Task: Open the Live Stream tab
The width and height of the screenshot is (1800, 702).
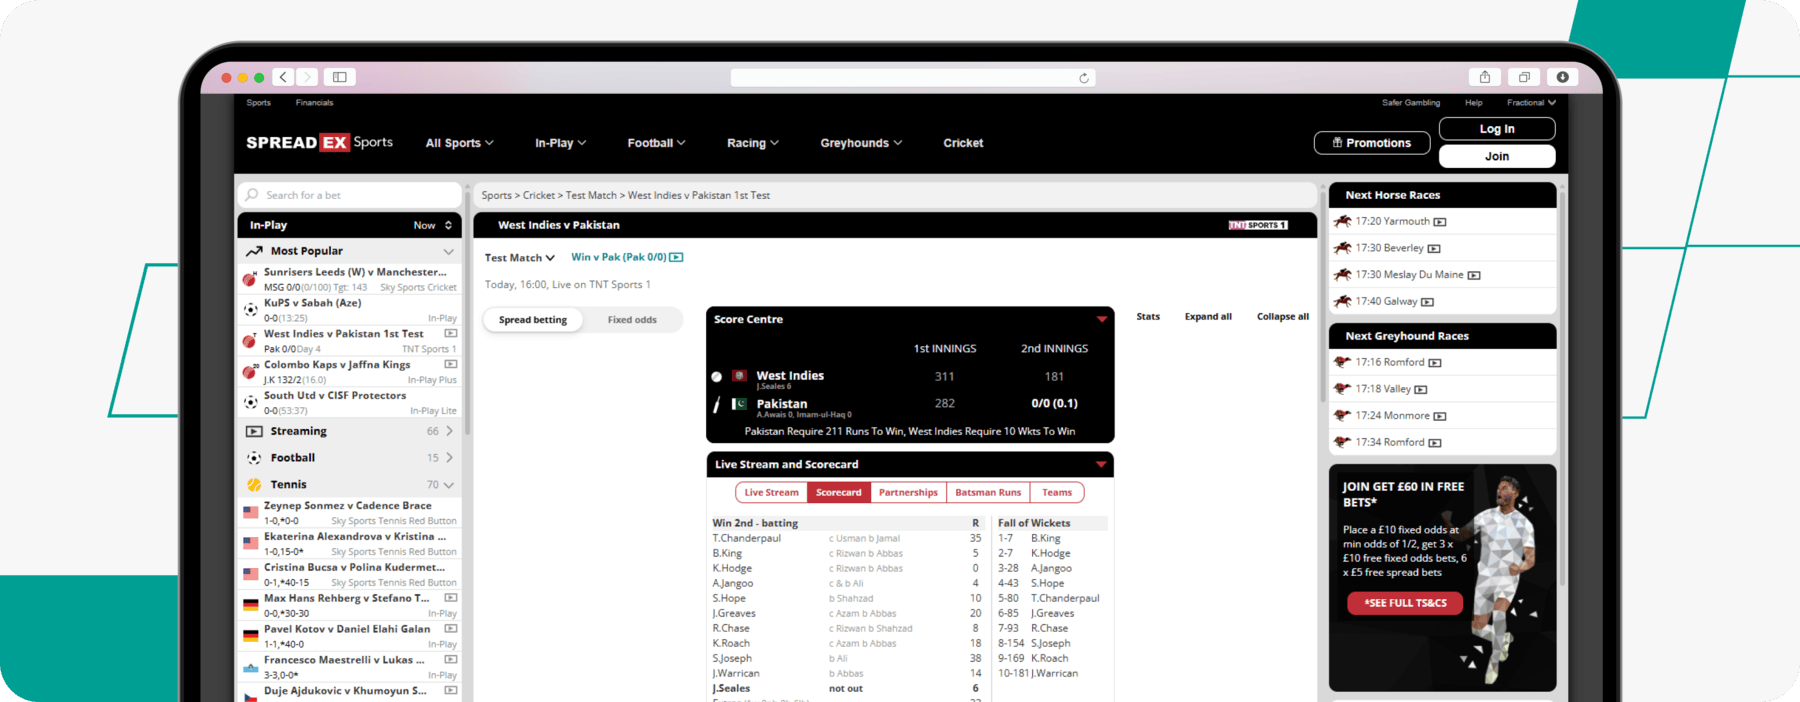Action: (771, 493)
